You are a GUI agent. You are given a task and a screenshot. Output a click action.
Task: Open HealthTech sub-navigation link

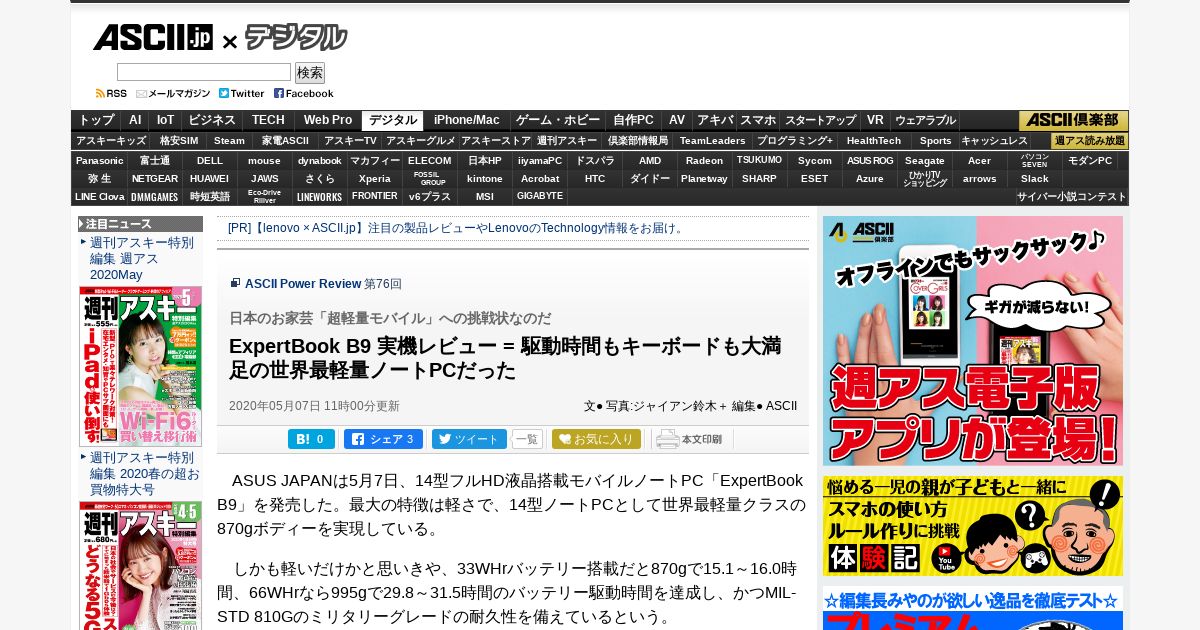(874, 141)
